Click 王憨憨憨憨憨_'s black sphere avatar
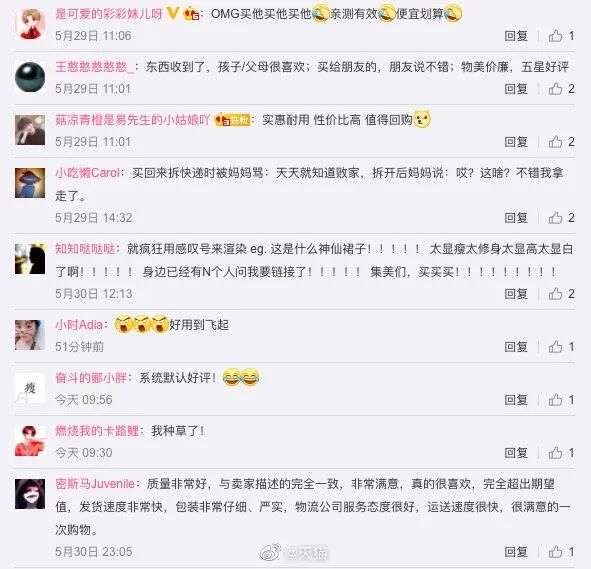 click(30, 77)
